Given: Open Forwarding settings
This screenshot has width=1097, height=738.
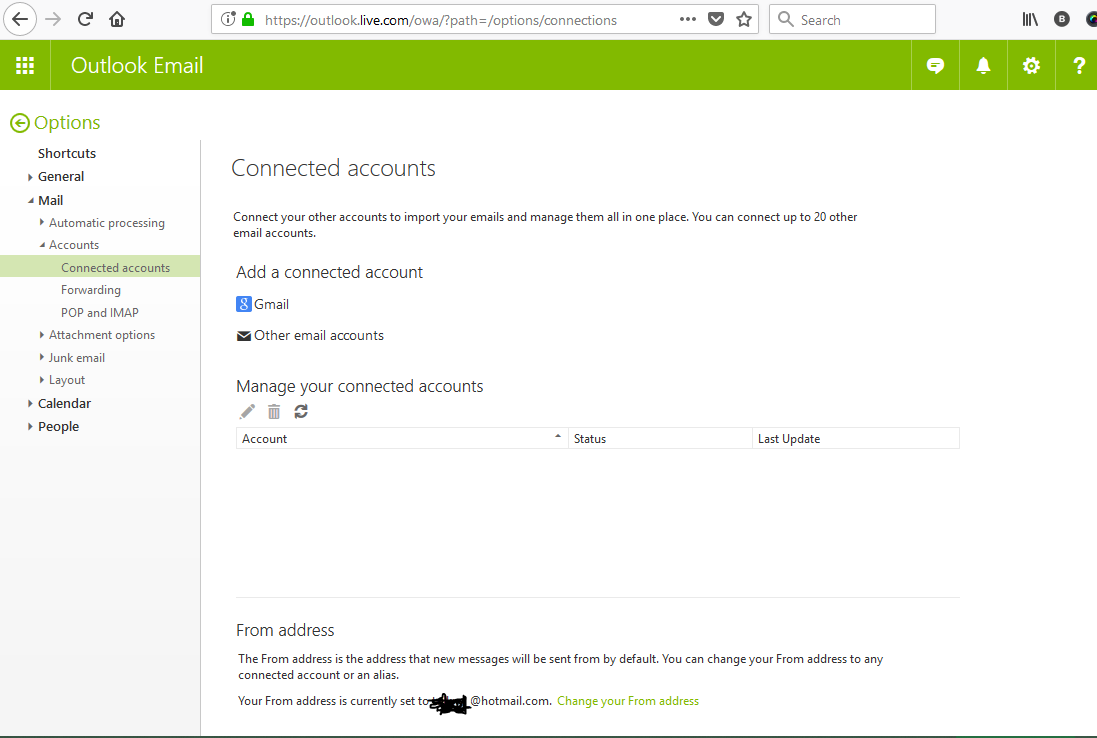Looking at the screenshot, I should click(x=91, y=290).
